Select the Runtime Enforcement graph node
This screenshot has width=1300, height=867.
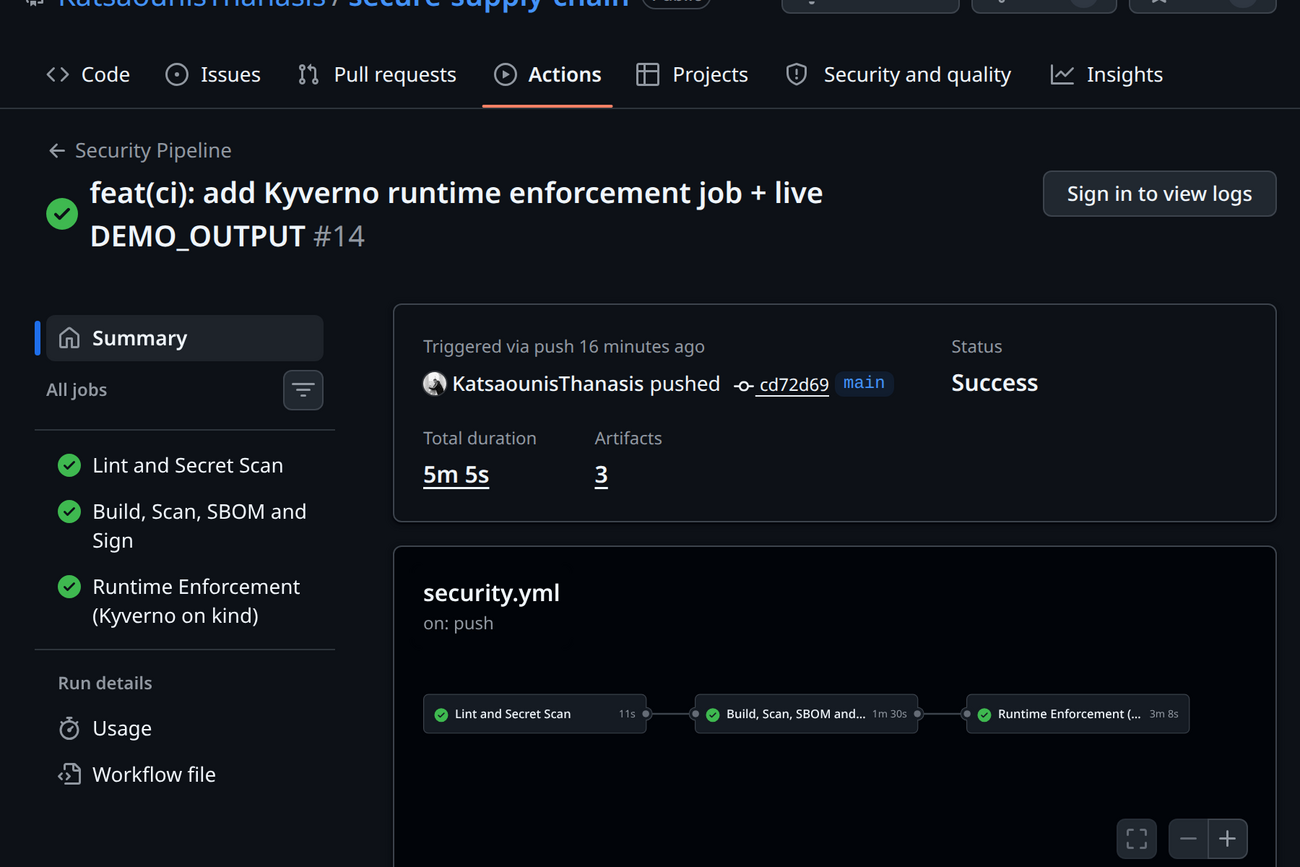[1077, 714]
